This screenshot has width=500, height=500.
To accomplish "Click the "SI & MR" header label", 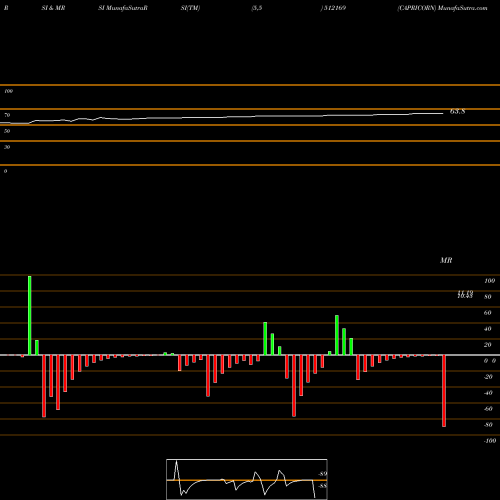I will pyautogui.click(x=53, y=8).
